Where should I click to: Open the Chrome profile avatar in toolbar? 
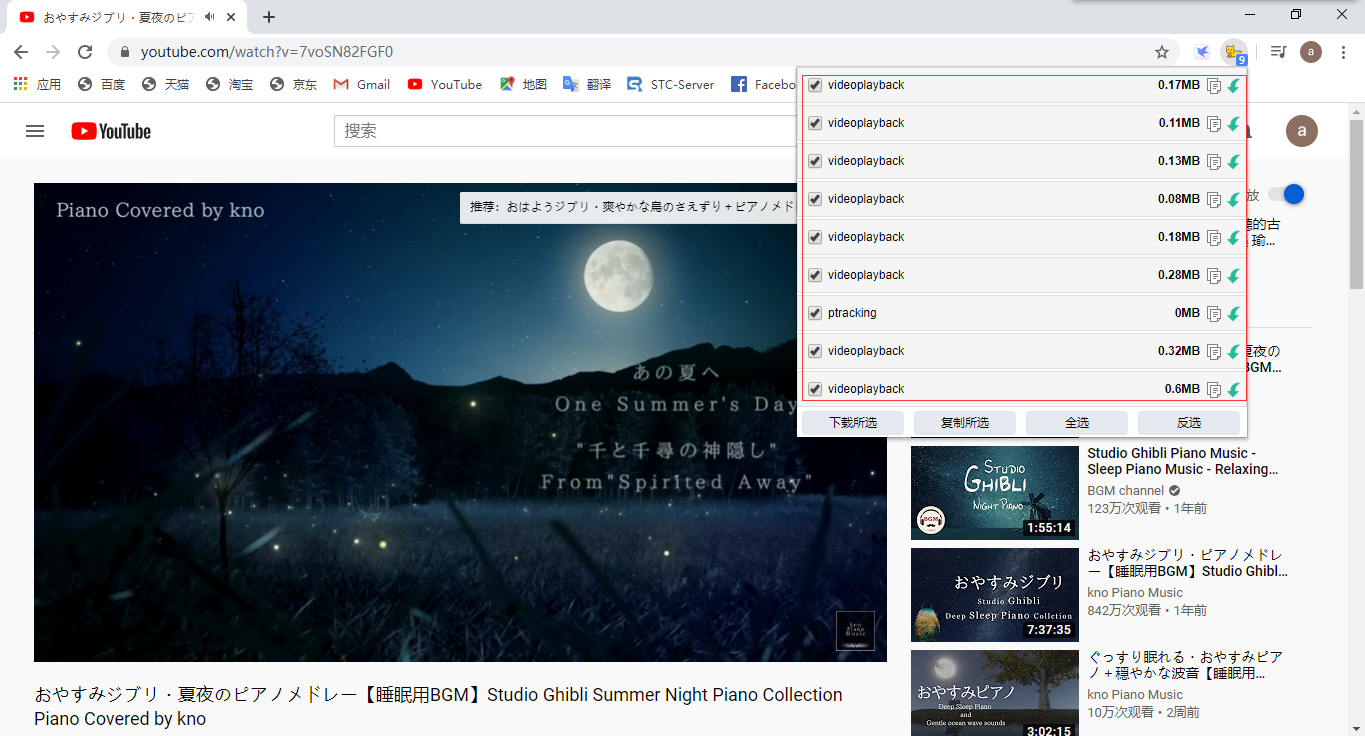coord(1311,52)
